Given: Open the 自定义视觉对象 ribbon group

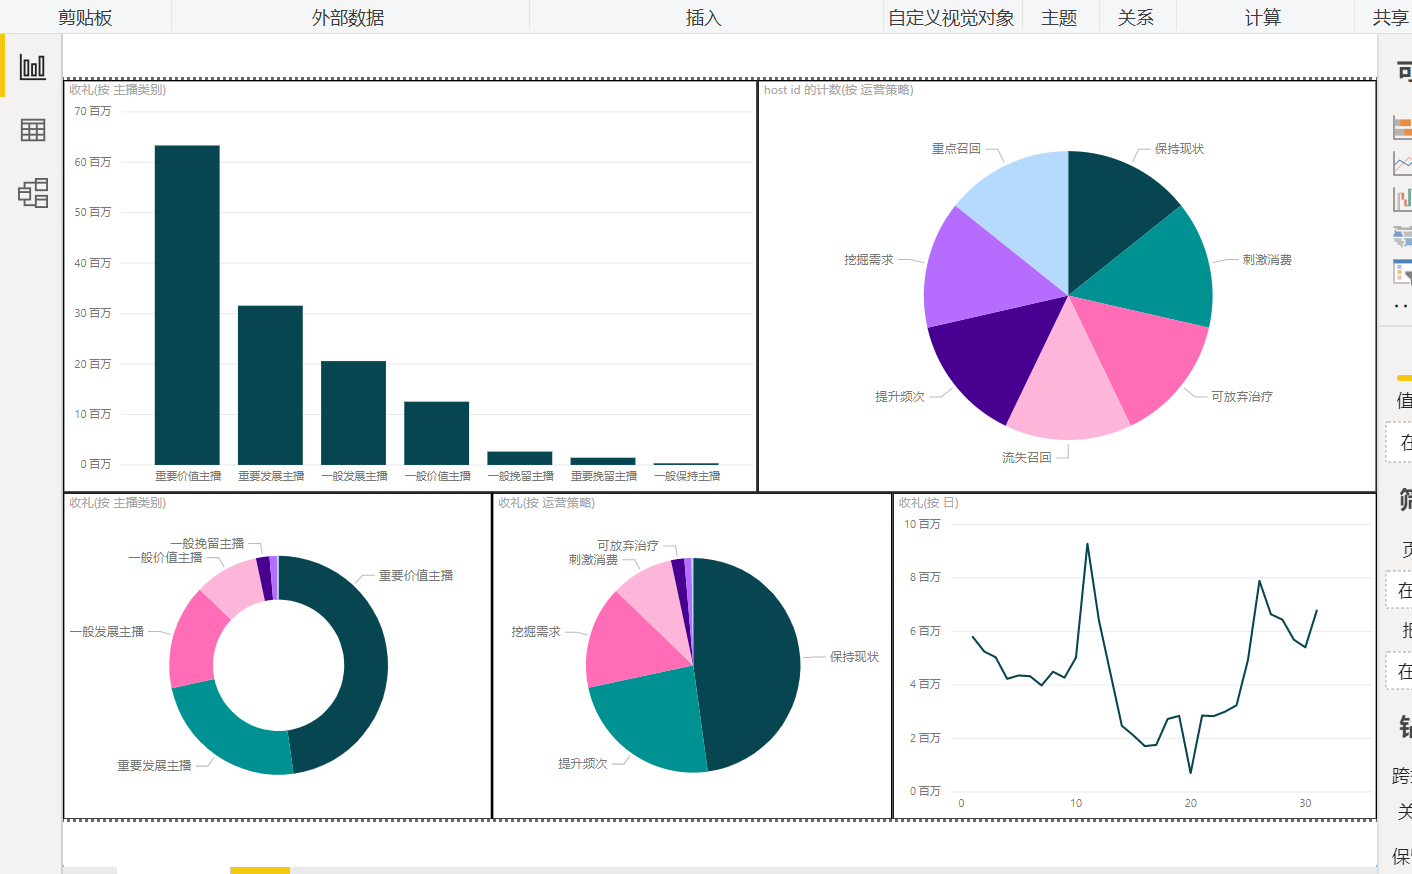Looking at the screenshot, I should 951,17.
